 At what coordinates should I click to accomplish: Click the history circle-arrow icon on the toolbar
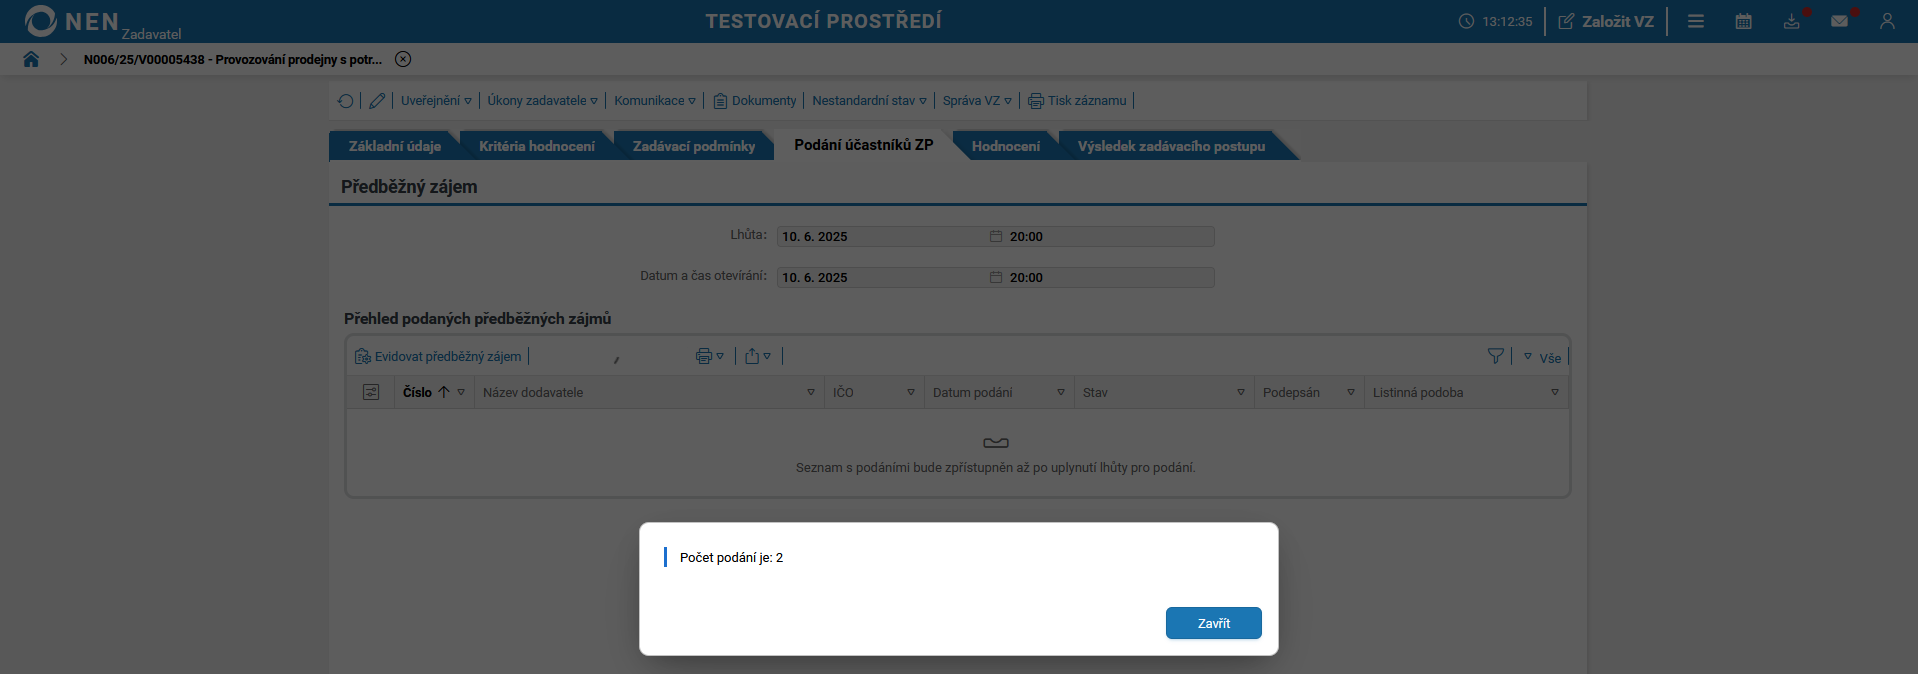pyautogui.click(x=346, y=100)
